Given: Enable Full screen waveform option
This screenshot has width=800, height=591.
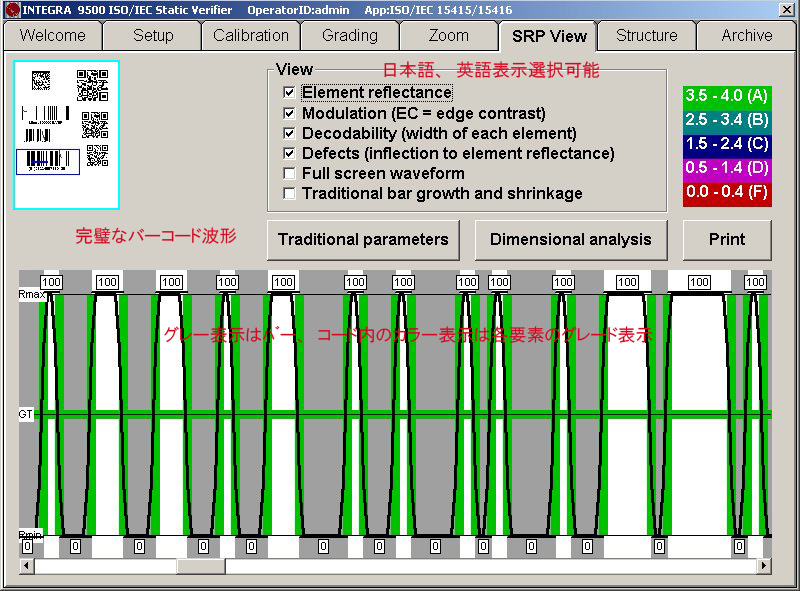Looking at the screenshot, I should click(x=289, y=173).
